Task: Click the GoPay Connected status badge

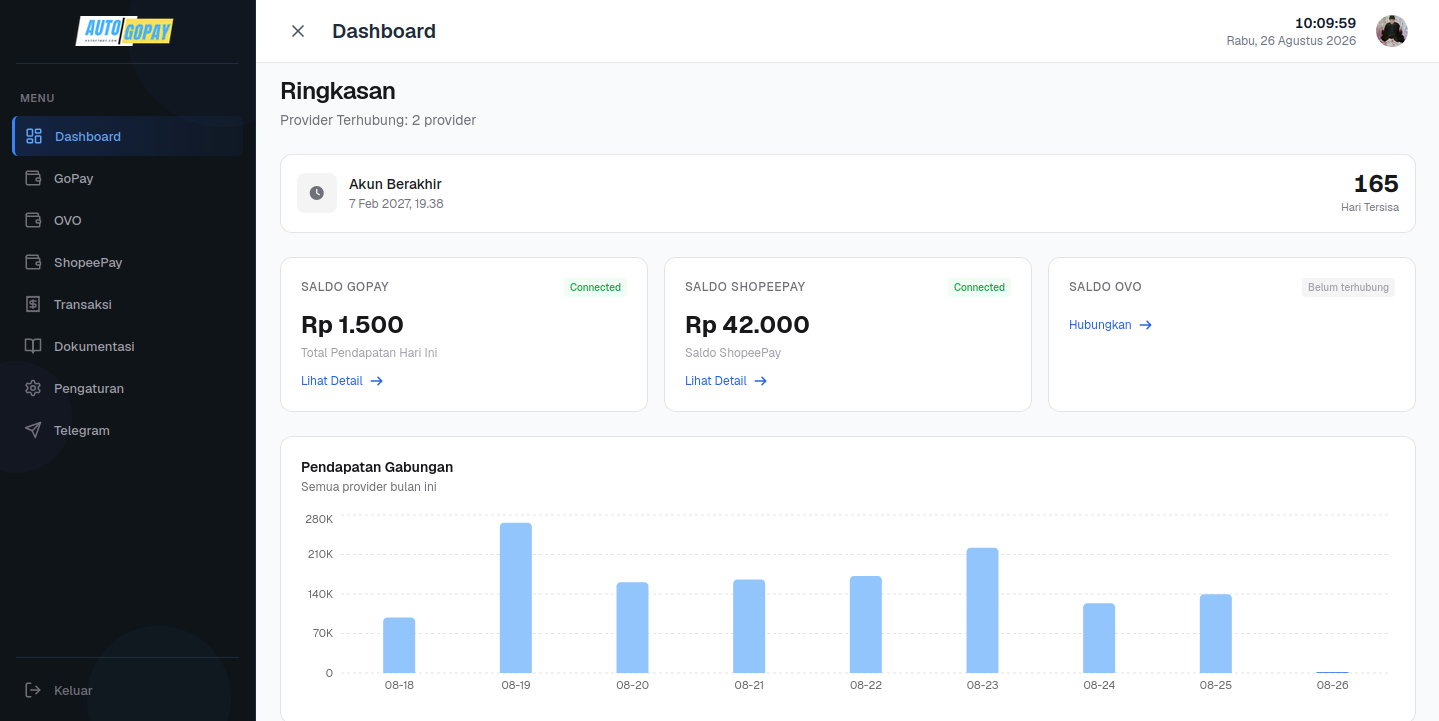Action: pos(595,287)
